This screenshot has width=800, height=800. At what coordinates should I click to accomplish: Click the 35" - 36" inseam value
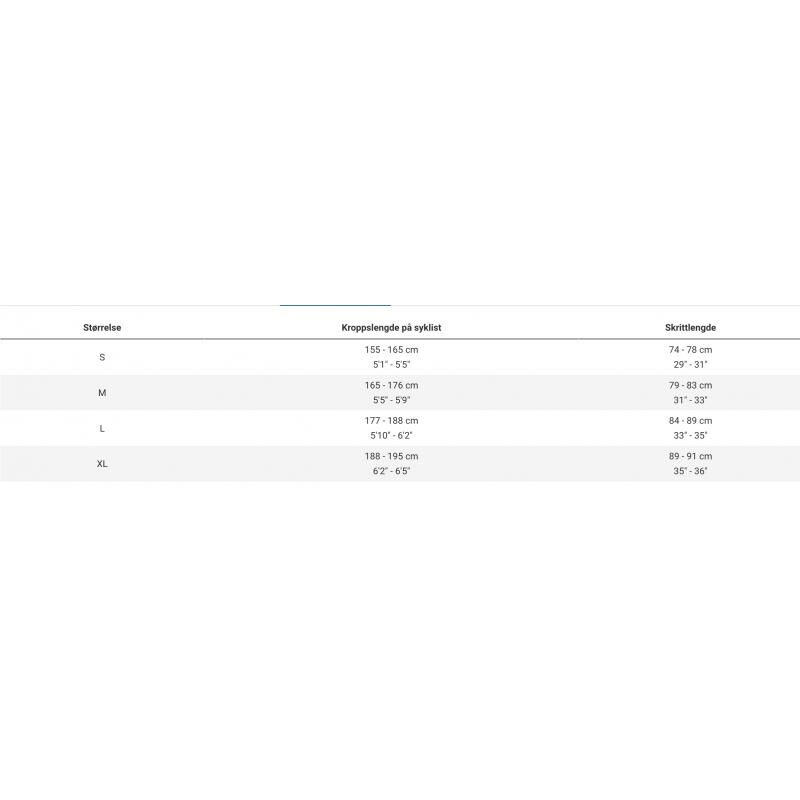point(690,471)
